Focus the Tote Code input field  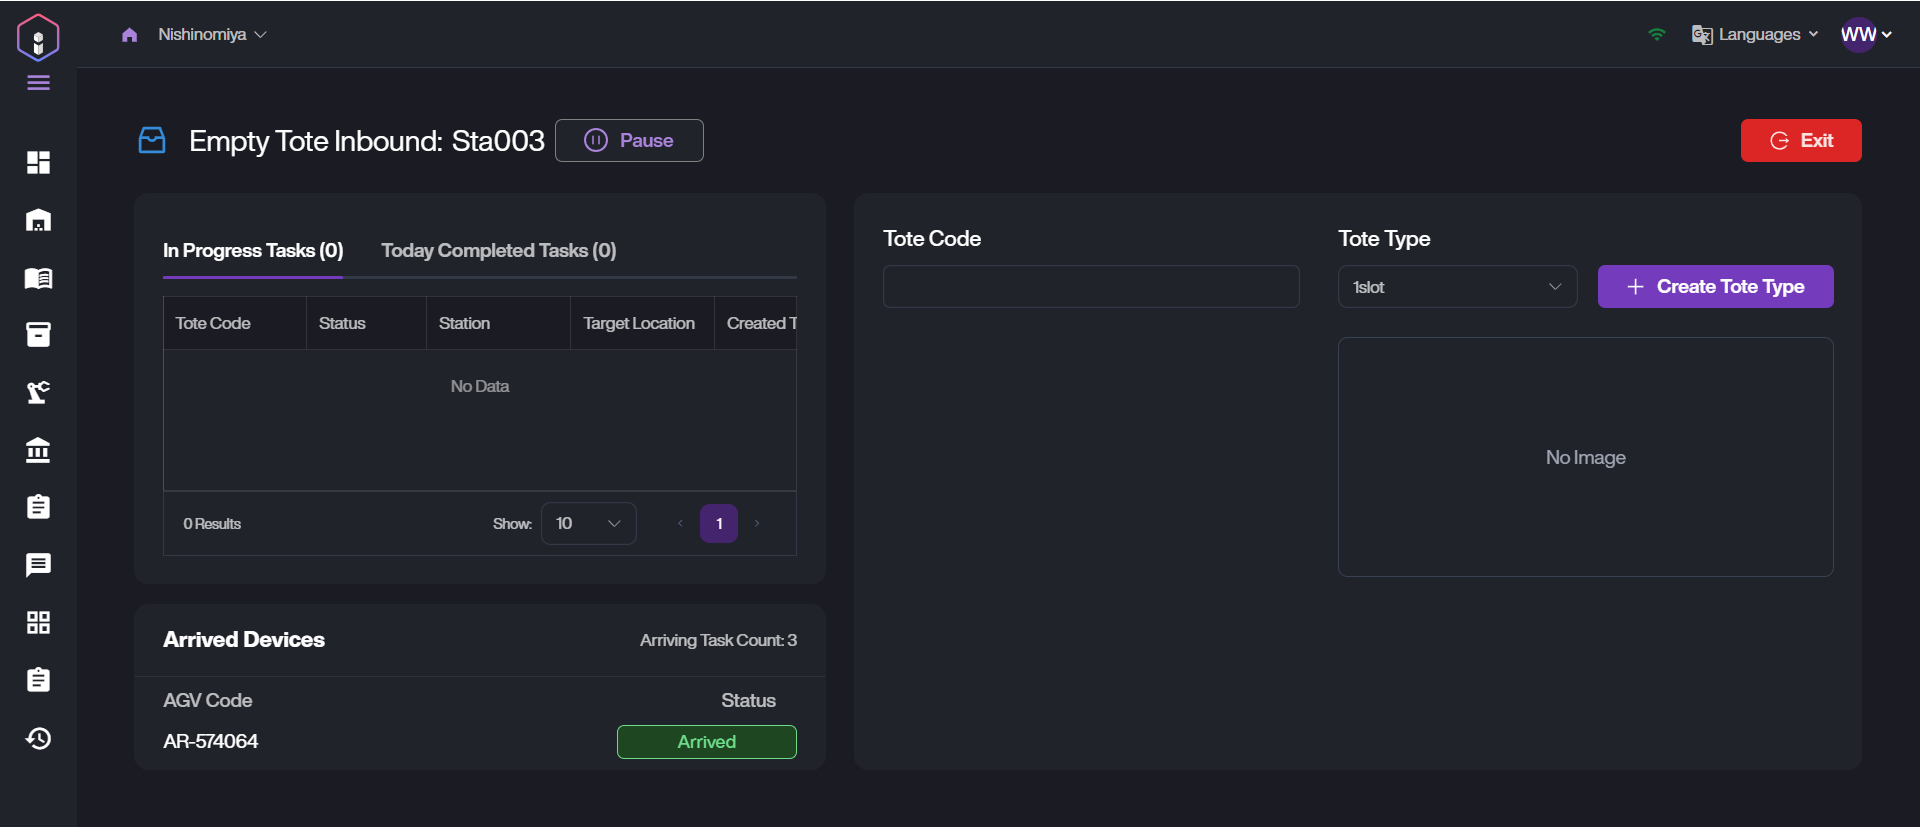(1090, 287)
